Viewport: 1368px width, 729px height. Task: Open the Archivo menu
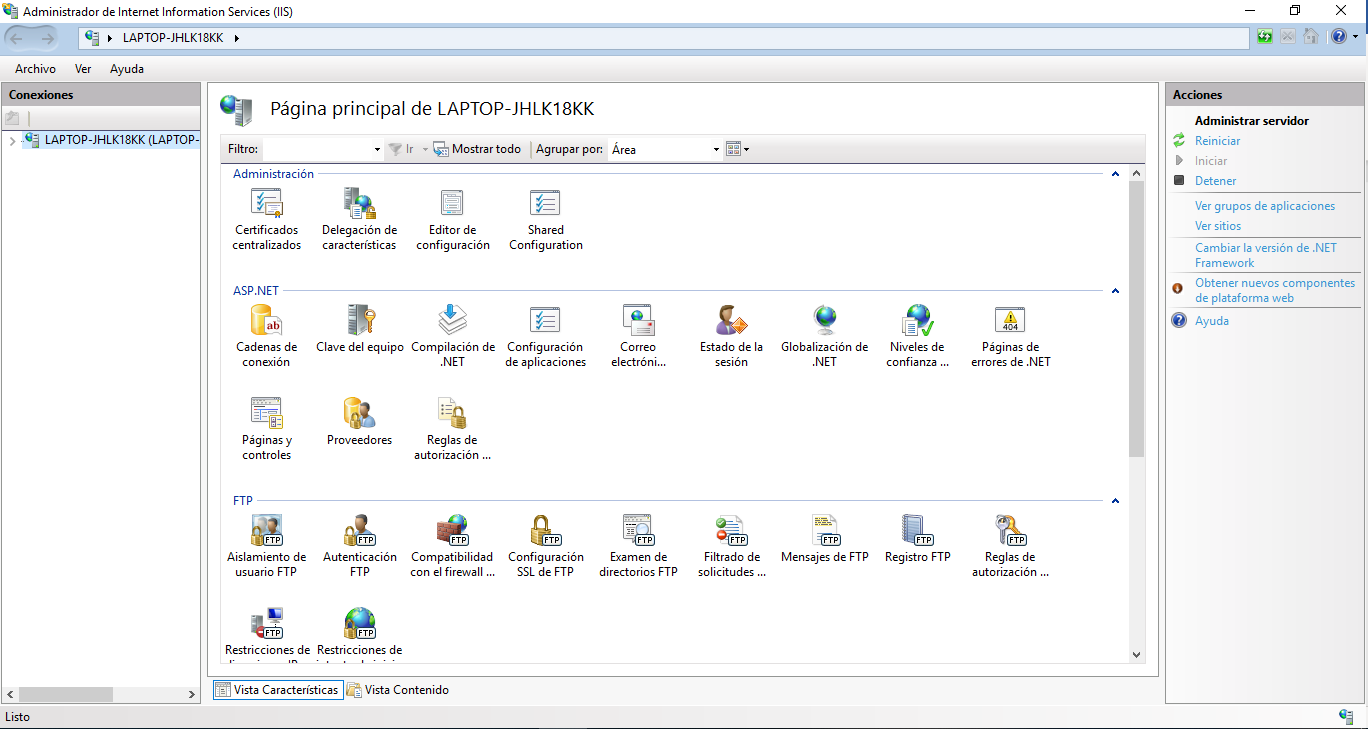[35, 69]
